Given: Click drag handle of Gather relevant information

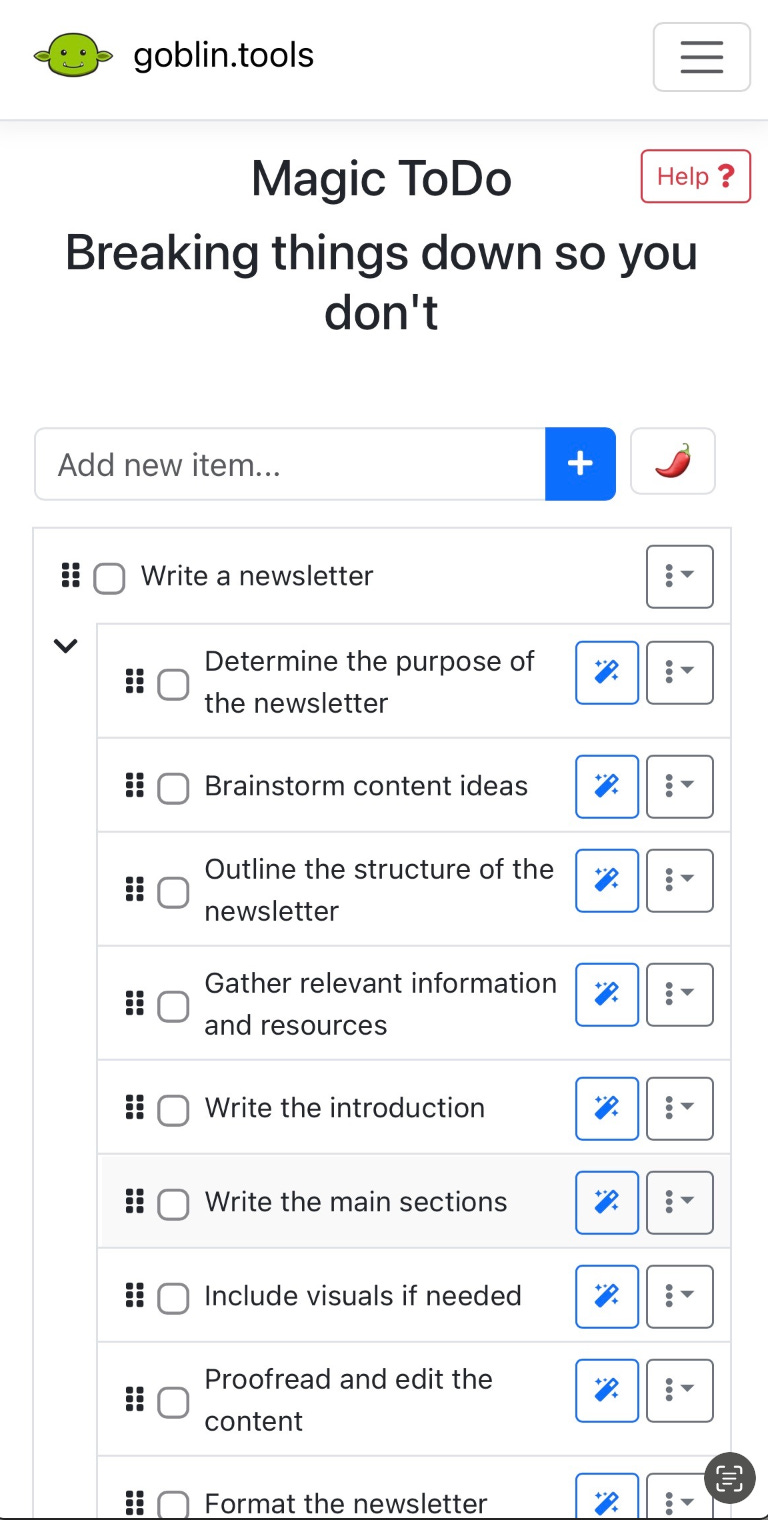Looking at the screenshot, I should click(134, 1003).
